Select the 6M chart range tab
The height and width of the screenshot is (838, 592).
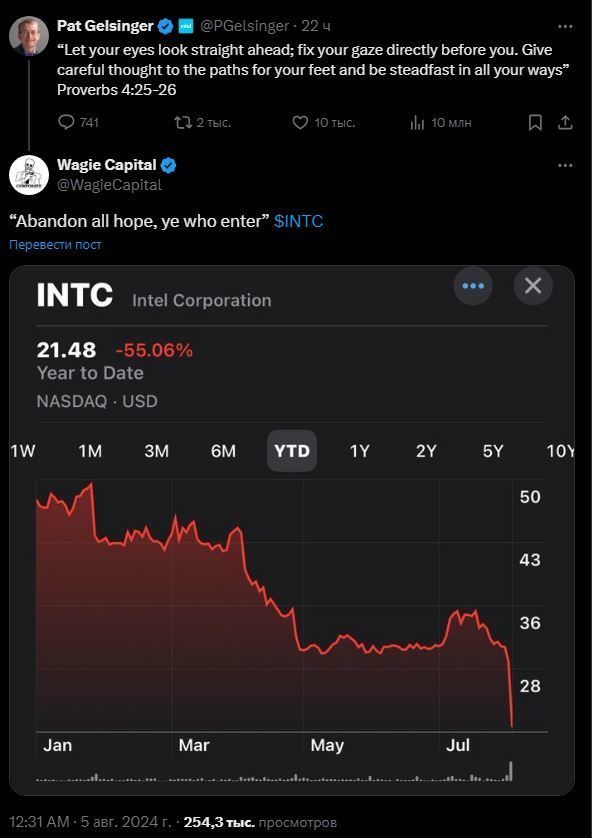point(223,451)
